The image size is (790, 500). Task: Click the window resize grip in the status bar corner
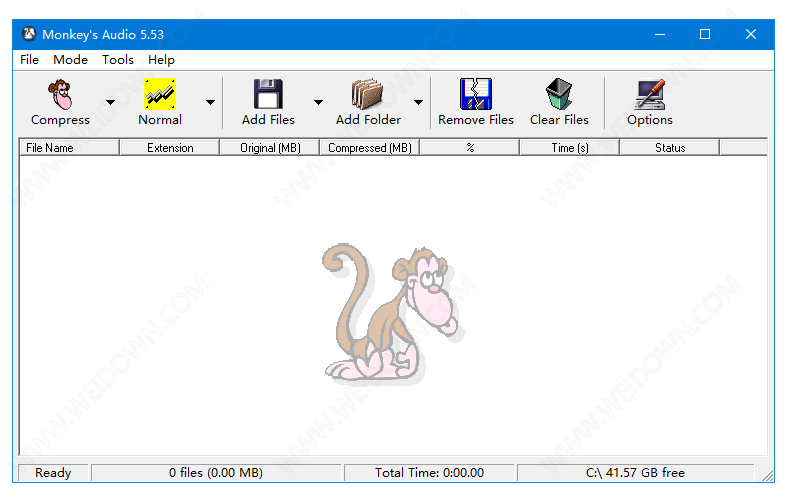(x=768, y=475)
